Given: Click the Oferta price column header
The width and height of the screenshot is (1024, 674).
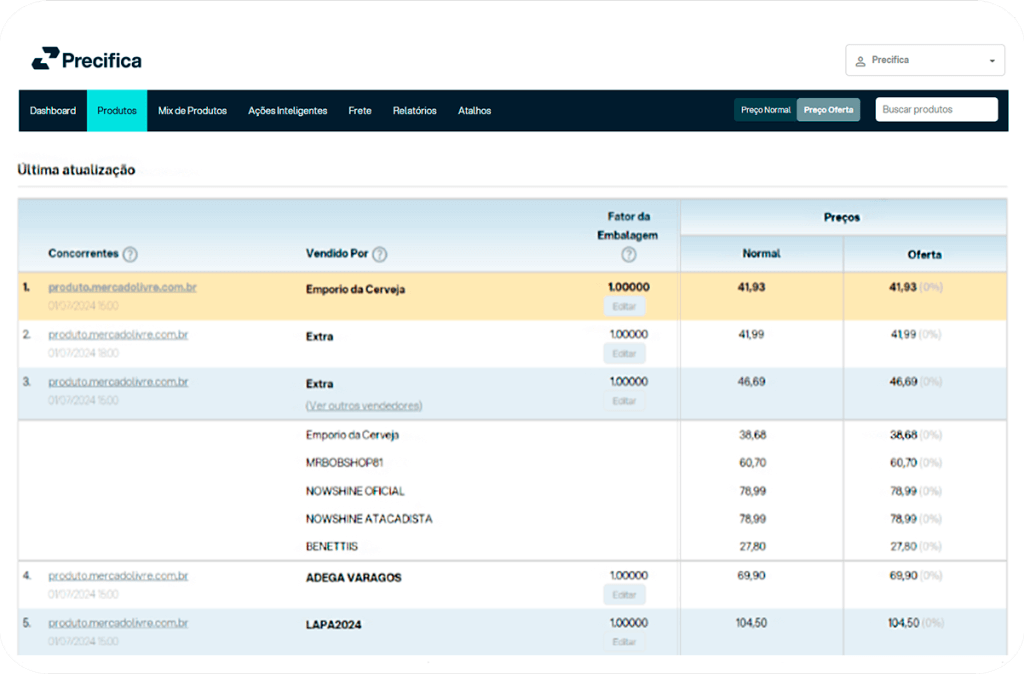Looking at the screenshot, I should pos(925,254).
